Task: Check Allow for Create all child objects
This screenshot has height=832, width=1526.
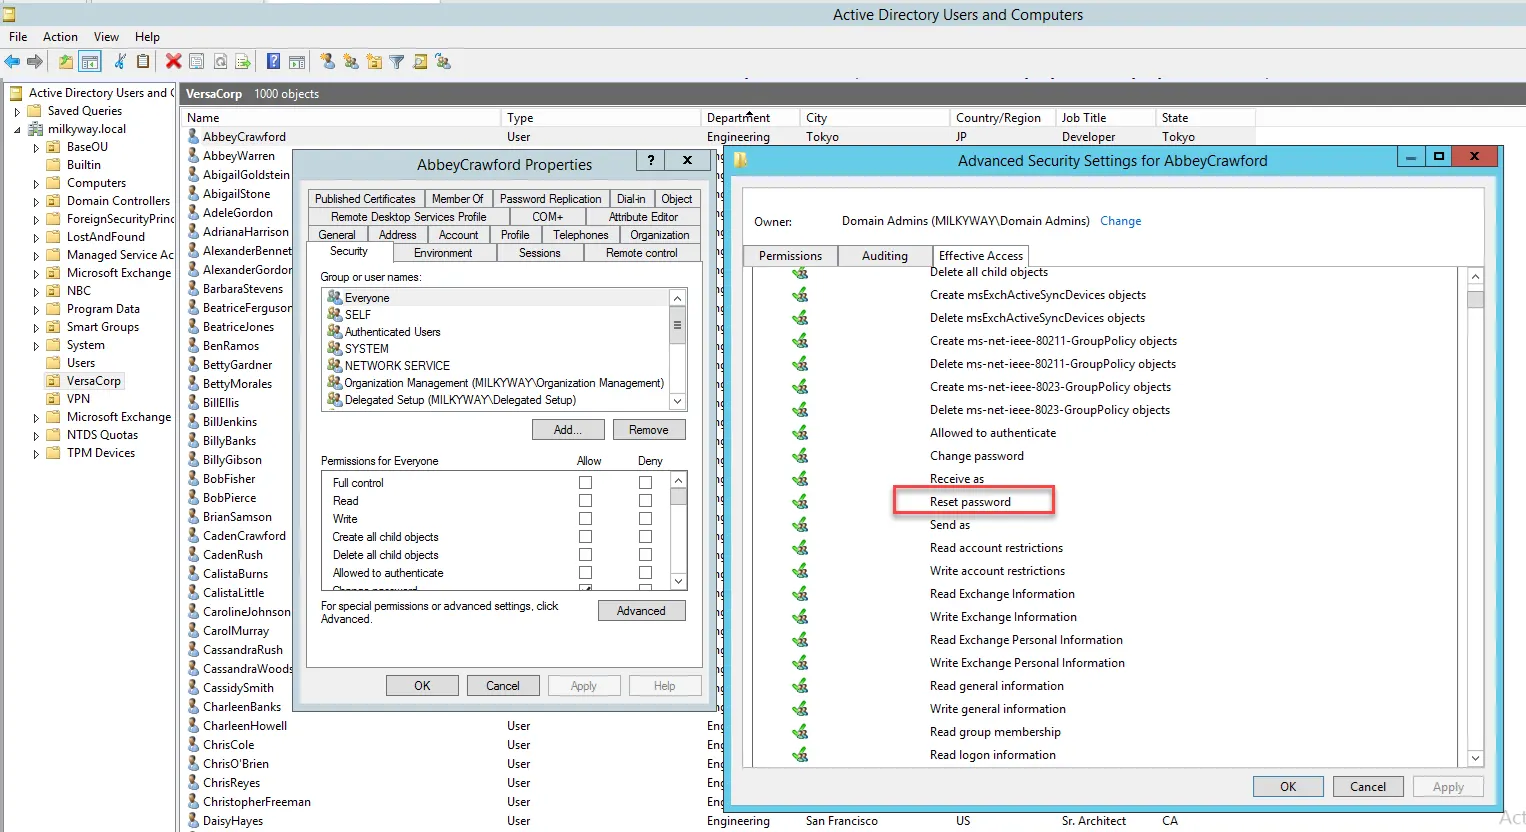Action: click(585, 537)
